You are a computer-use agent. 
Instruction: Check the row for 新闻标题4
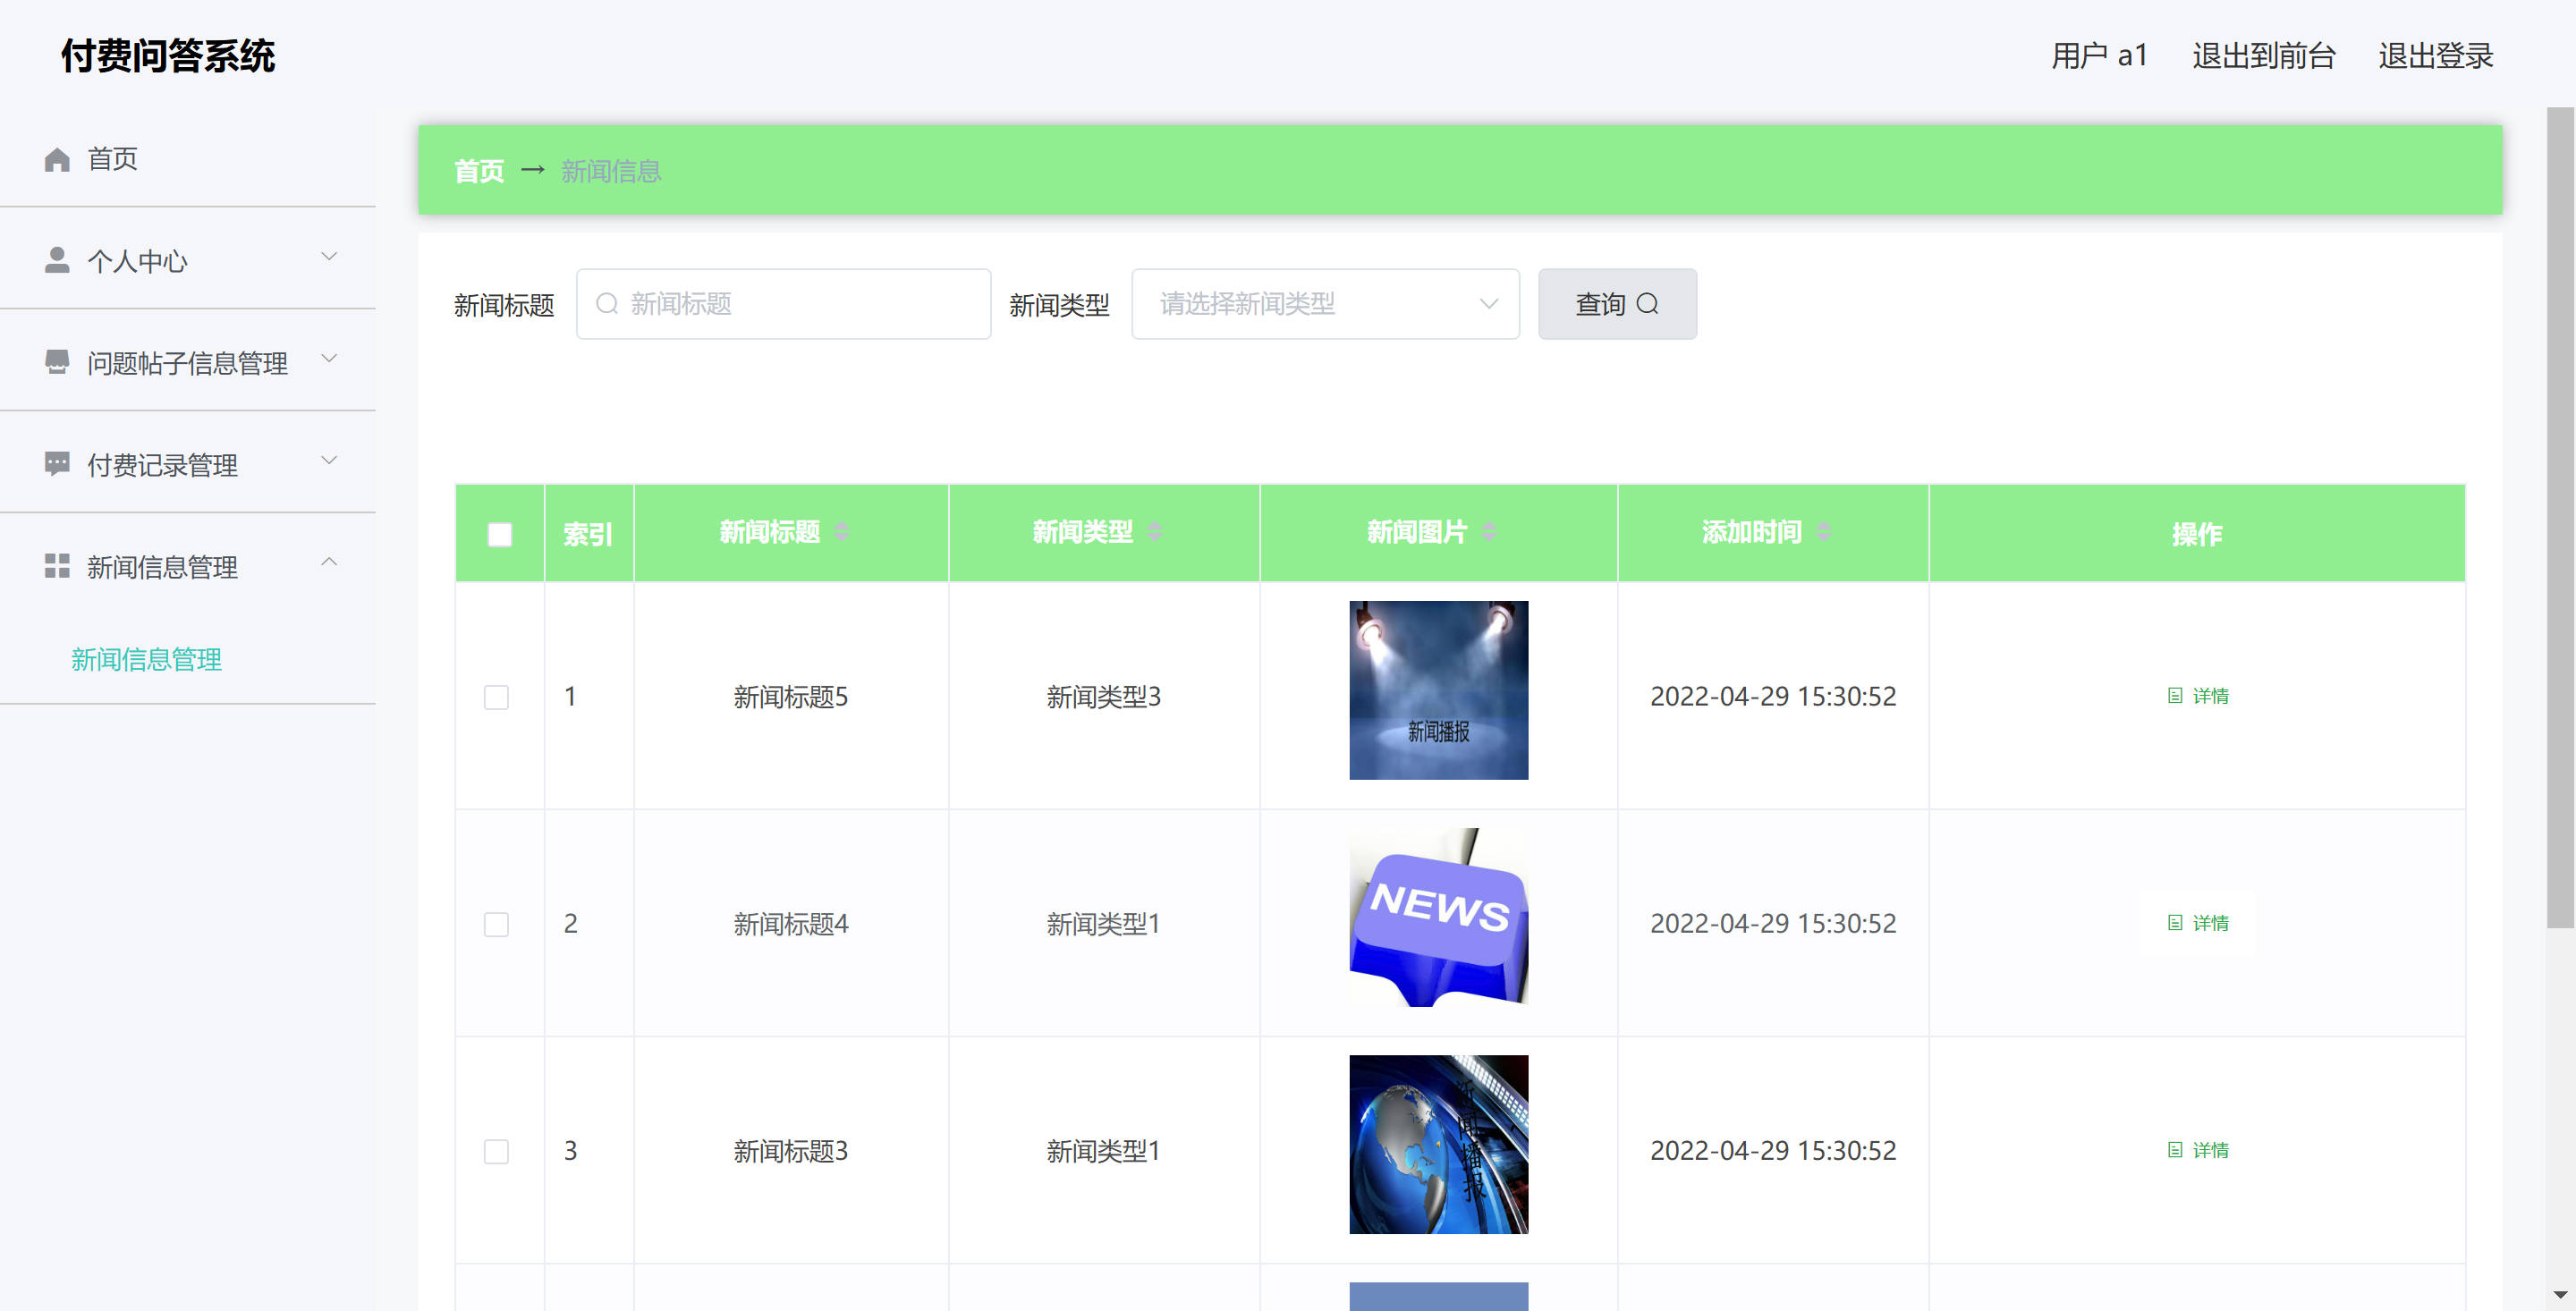point(496,924)
